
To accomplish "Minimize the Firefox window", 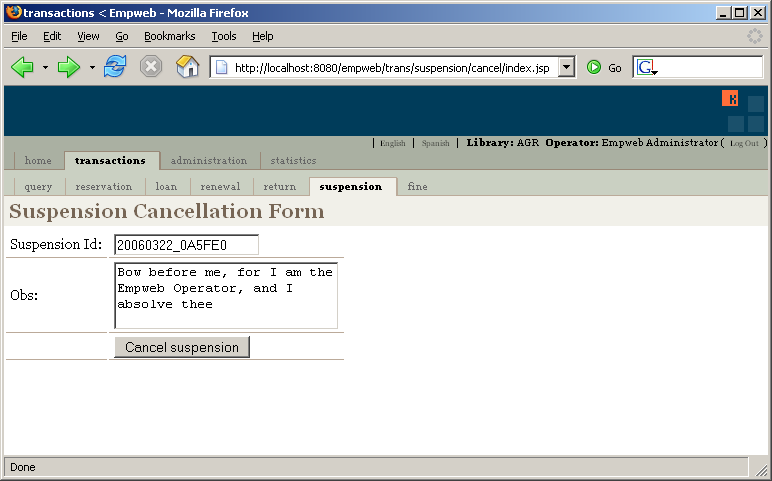I will pos(723,13).
